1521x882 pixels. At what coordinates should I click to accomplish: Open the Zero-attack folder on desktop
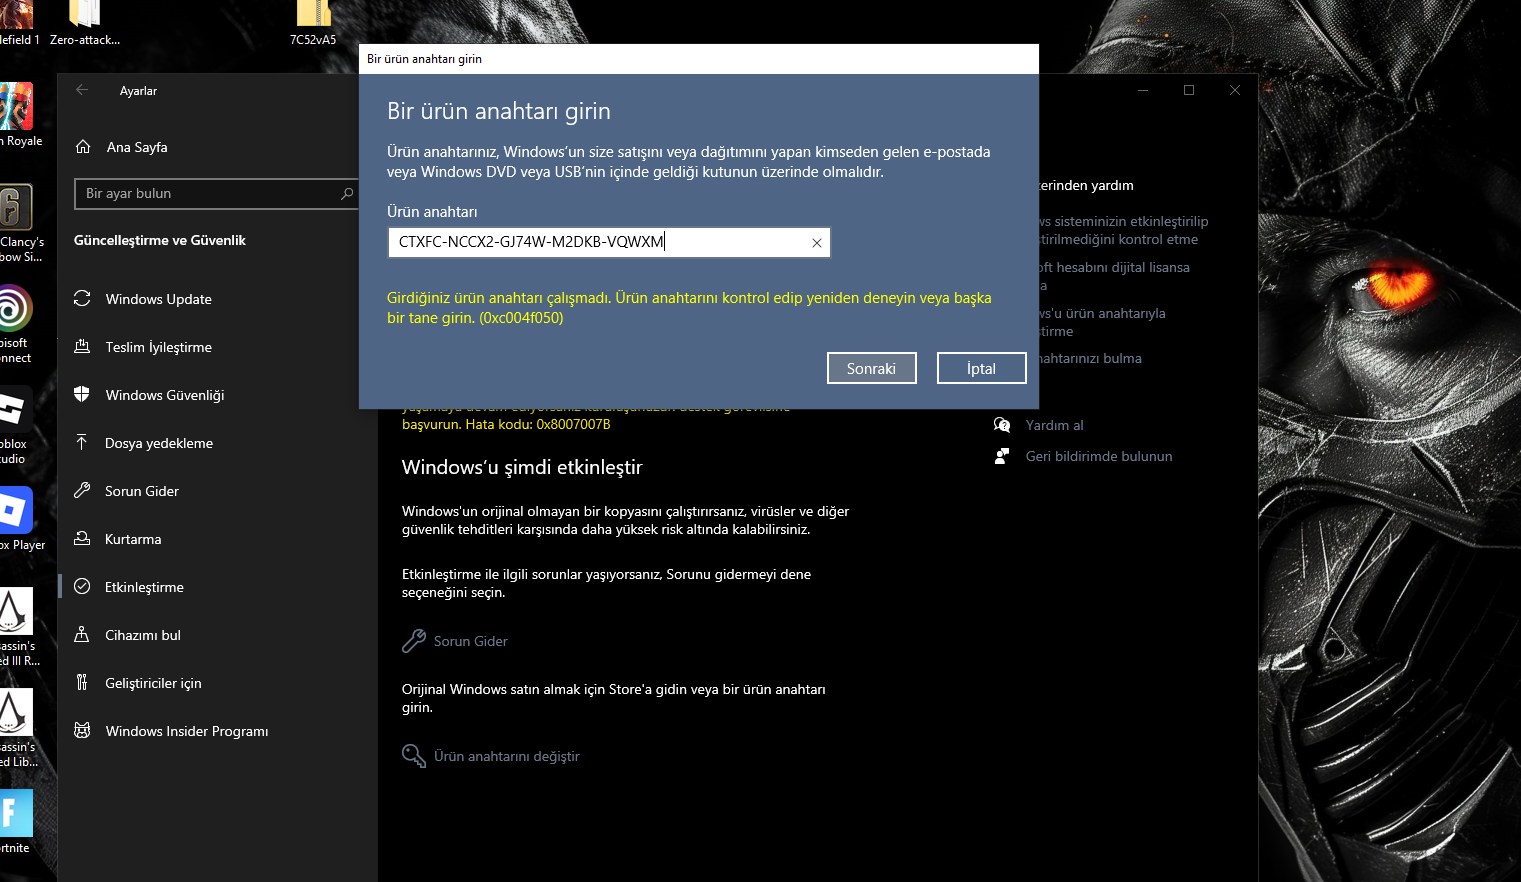pos(85,24)
